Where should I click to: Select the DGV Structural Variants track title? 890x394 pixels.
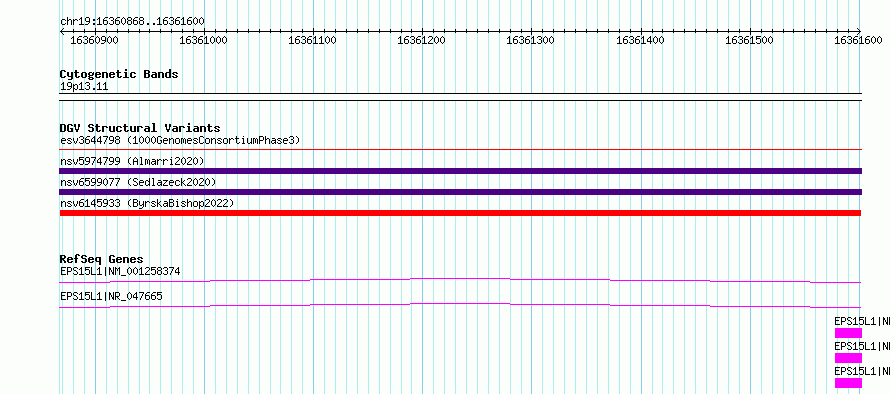tap(140, 128)
